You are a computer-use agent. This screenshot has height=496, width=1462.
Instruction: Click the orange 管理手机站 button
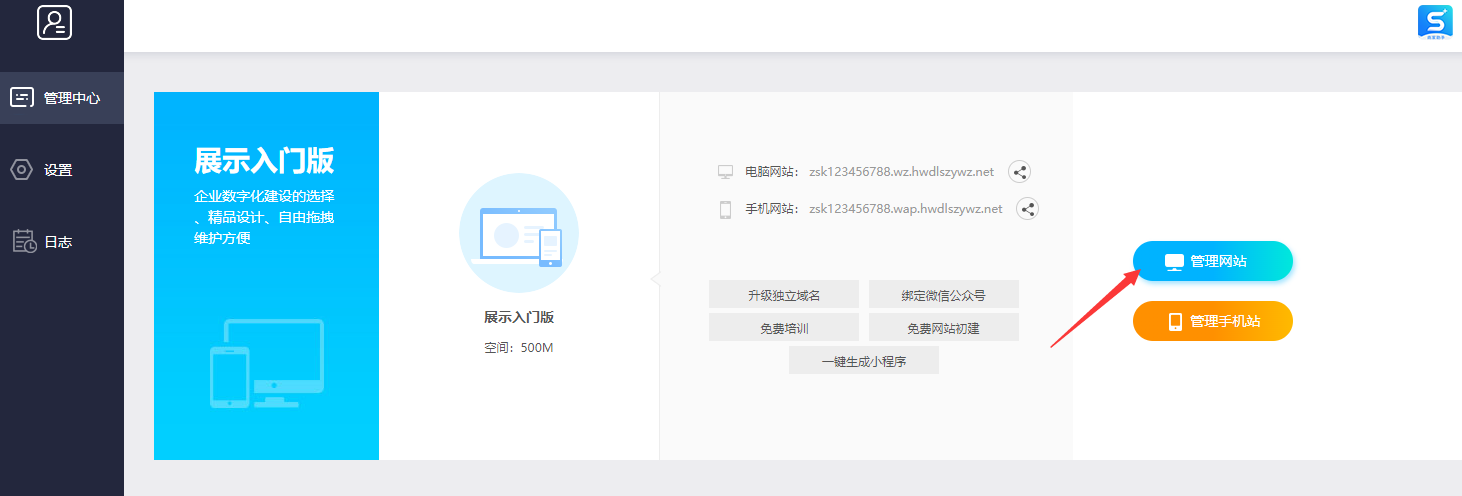coord(1212,321)
